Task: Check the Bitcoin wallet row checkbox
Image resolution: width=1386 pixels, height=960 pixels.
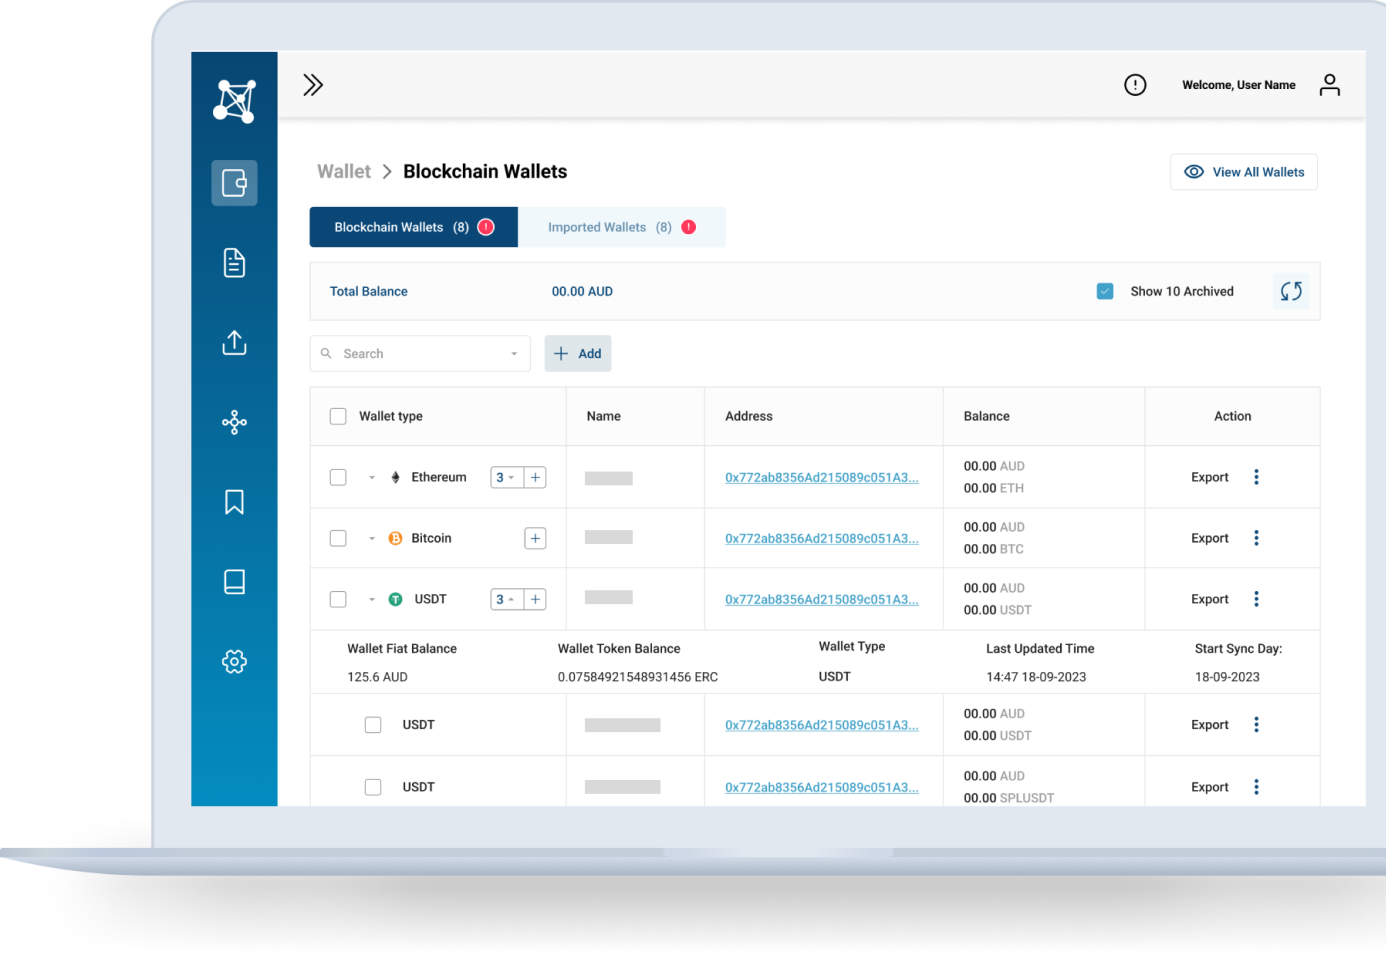Action: click(x=338, y=538)
